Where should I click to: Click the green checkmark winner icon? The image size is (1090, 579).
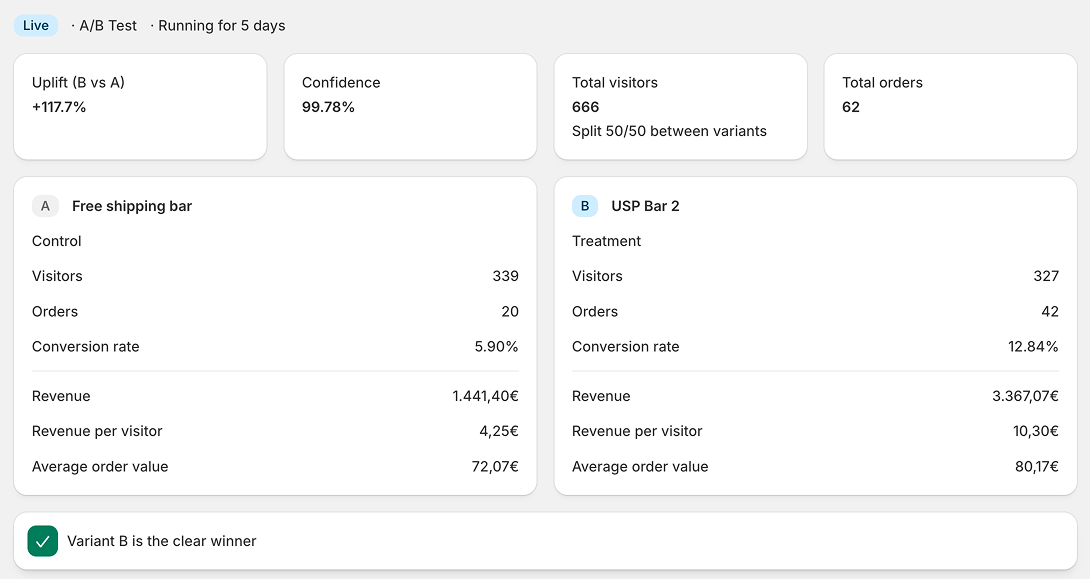(x=42, y=541)
